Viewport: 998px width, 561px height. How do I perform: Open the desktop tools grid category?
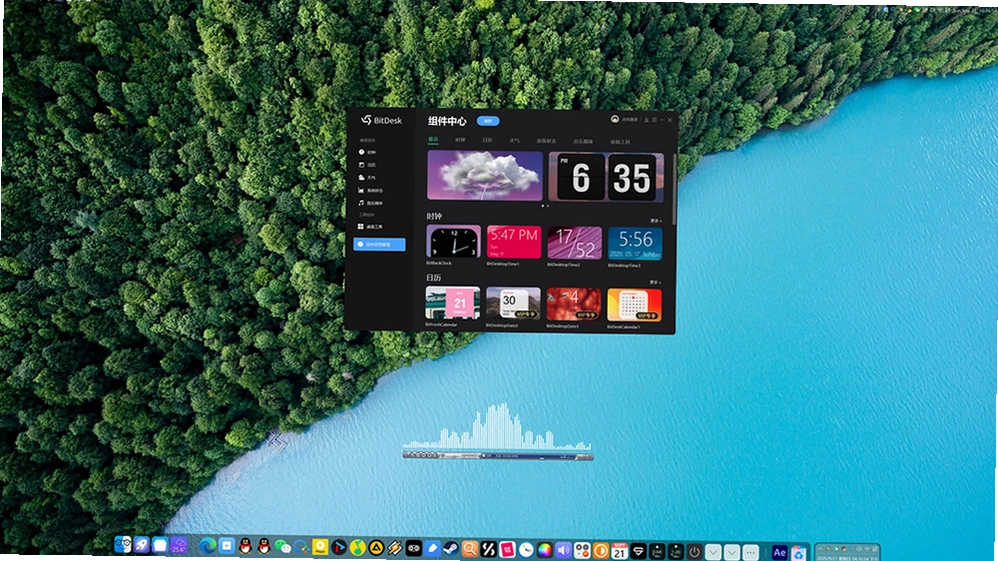click(370, 227)
